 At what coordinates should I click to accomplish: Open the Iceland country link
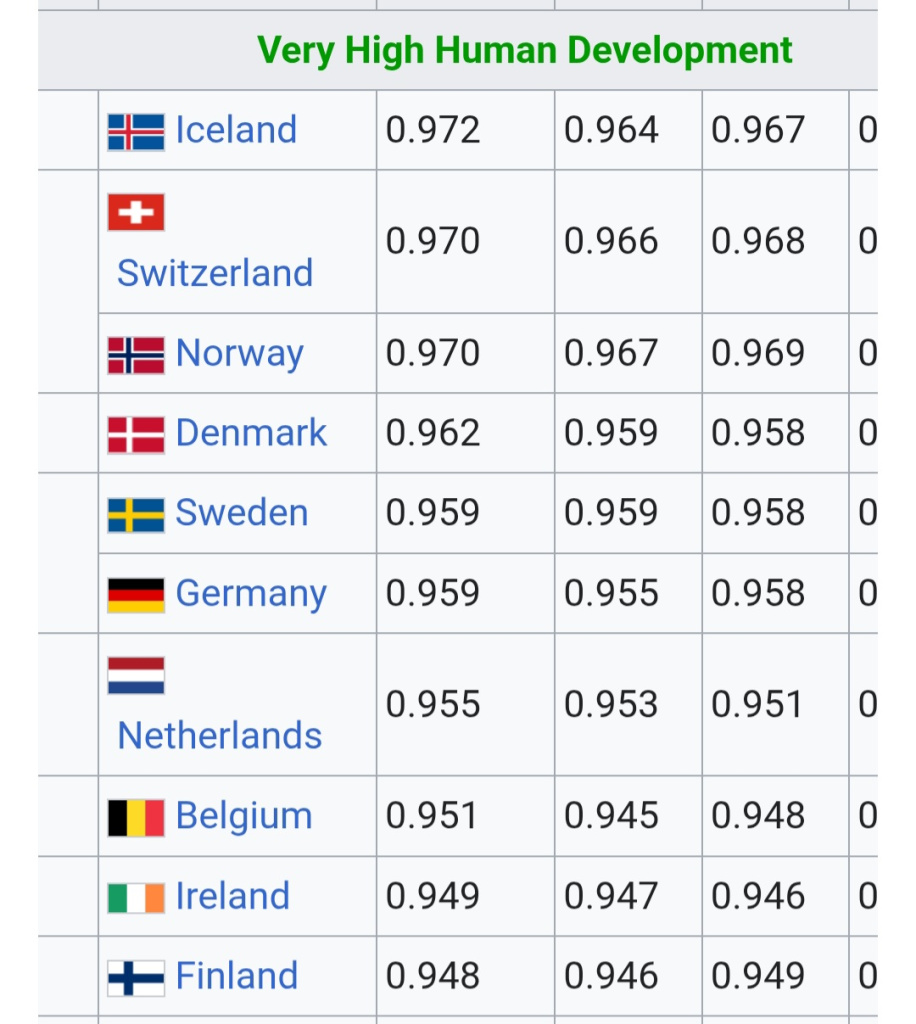(236, 130)
